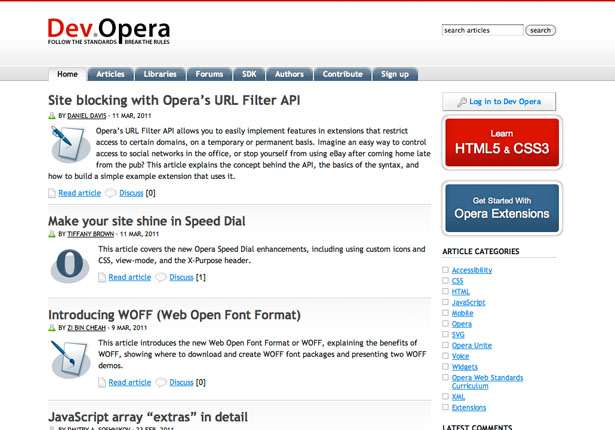Click the bullet icon beside Opera Unite category
The height and width of the screenshot is (430, 615).
click(x=445, y=345)
